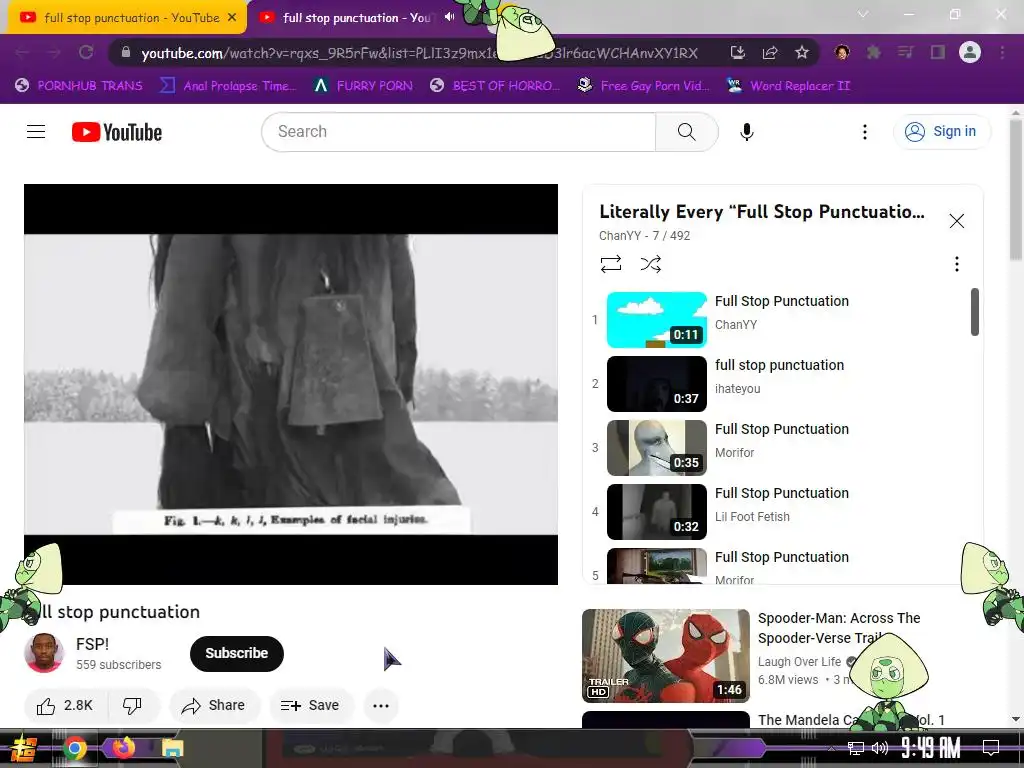
Task: Open File Explorer from the taskbar
Action: click(172, 748)
